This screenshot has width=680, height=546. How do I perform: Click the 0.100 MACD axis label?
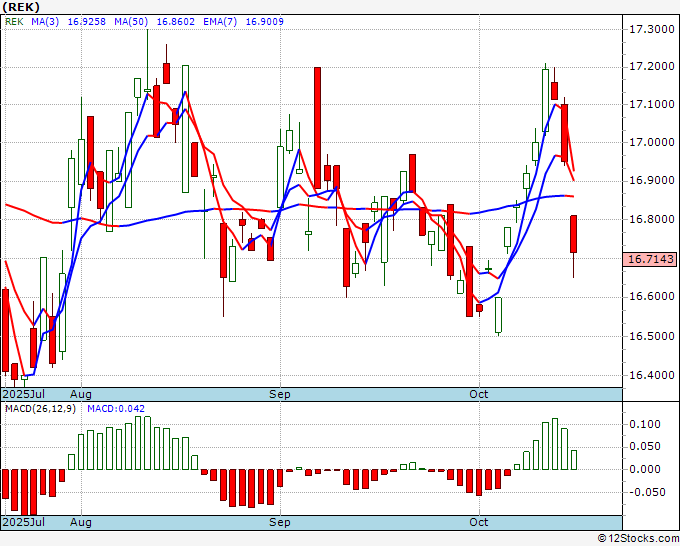click(645, 424)
